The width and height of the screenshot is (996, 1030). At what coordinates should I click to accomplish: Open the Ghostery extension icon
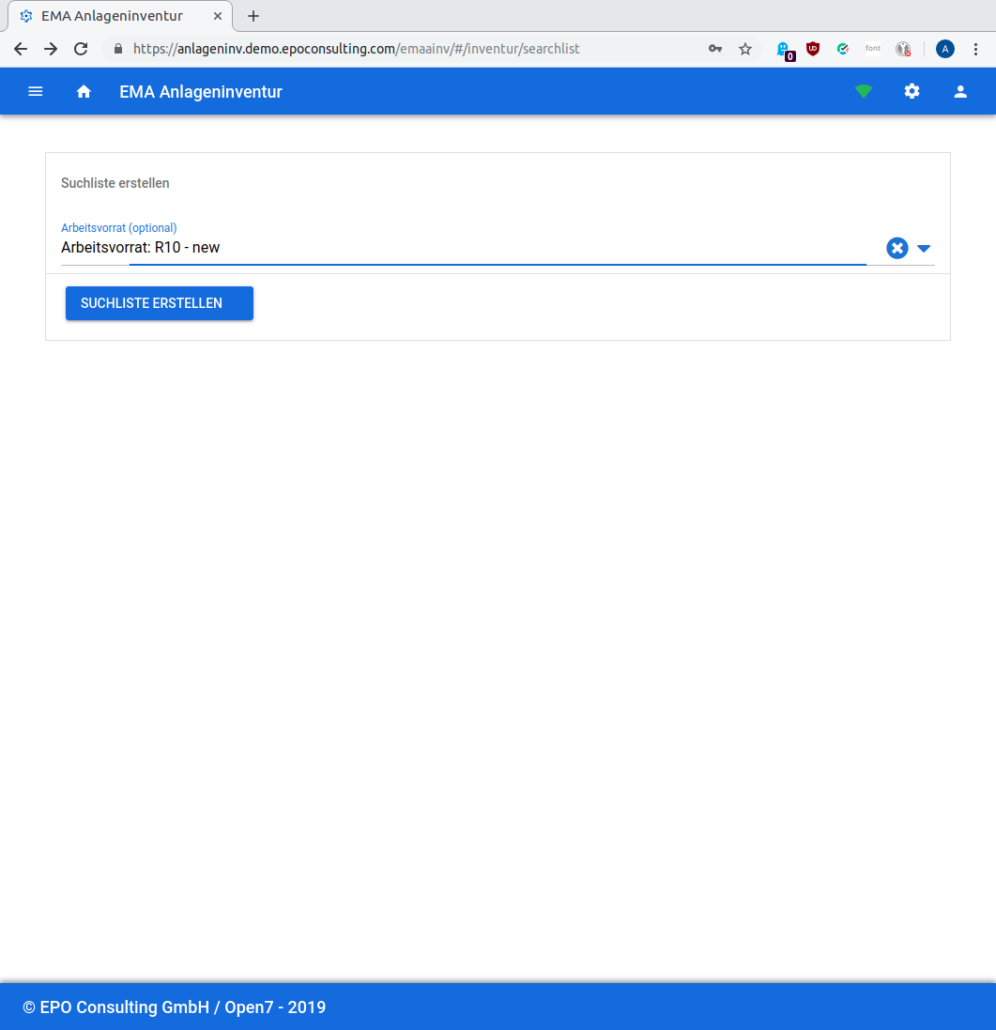[784, 50]
